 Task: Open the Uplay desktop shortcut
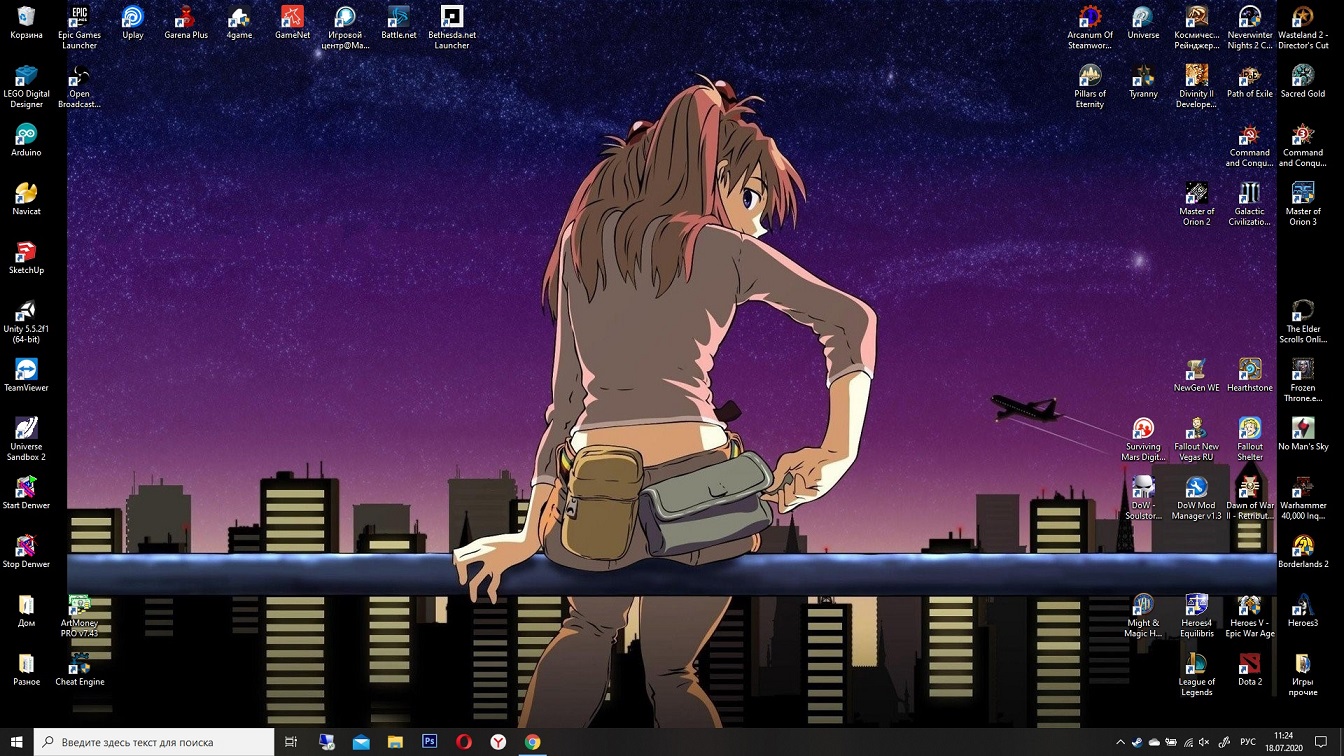click(132, 24)
